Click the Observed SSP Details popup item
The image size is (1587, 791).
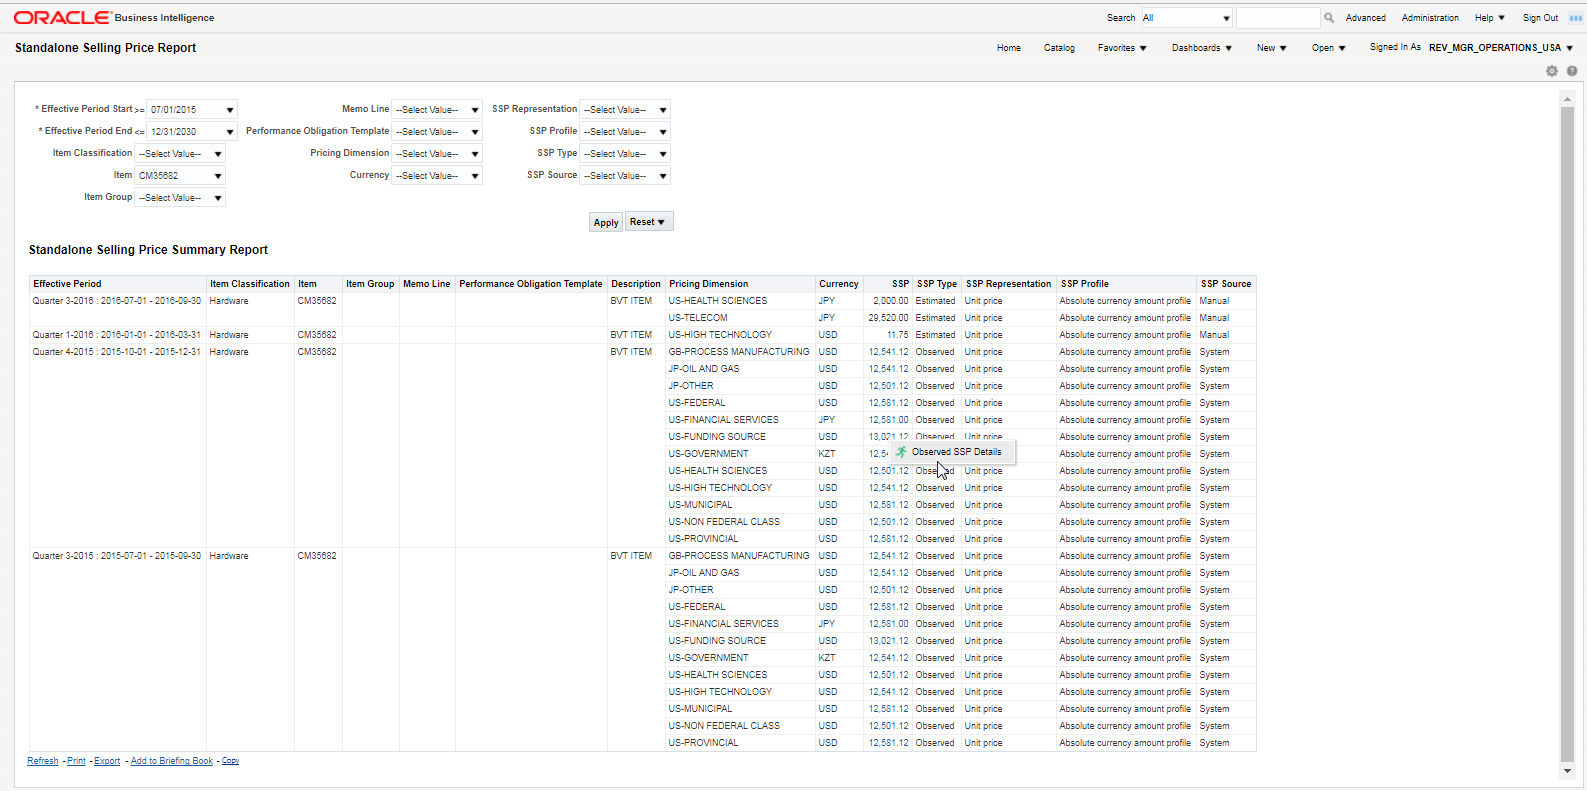click(x=955, y=452)
